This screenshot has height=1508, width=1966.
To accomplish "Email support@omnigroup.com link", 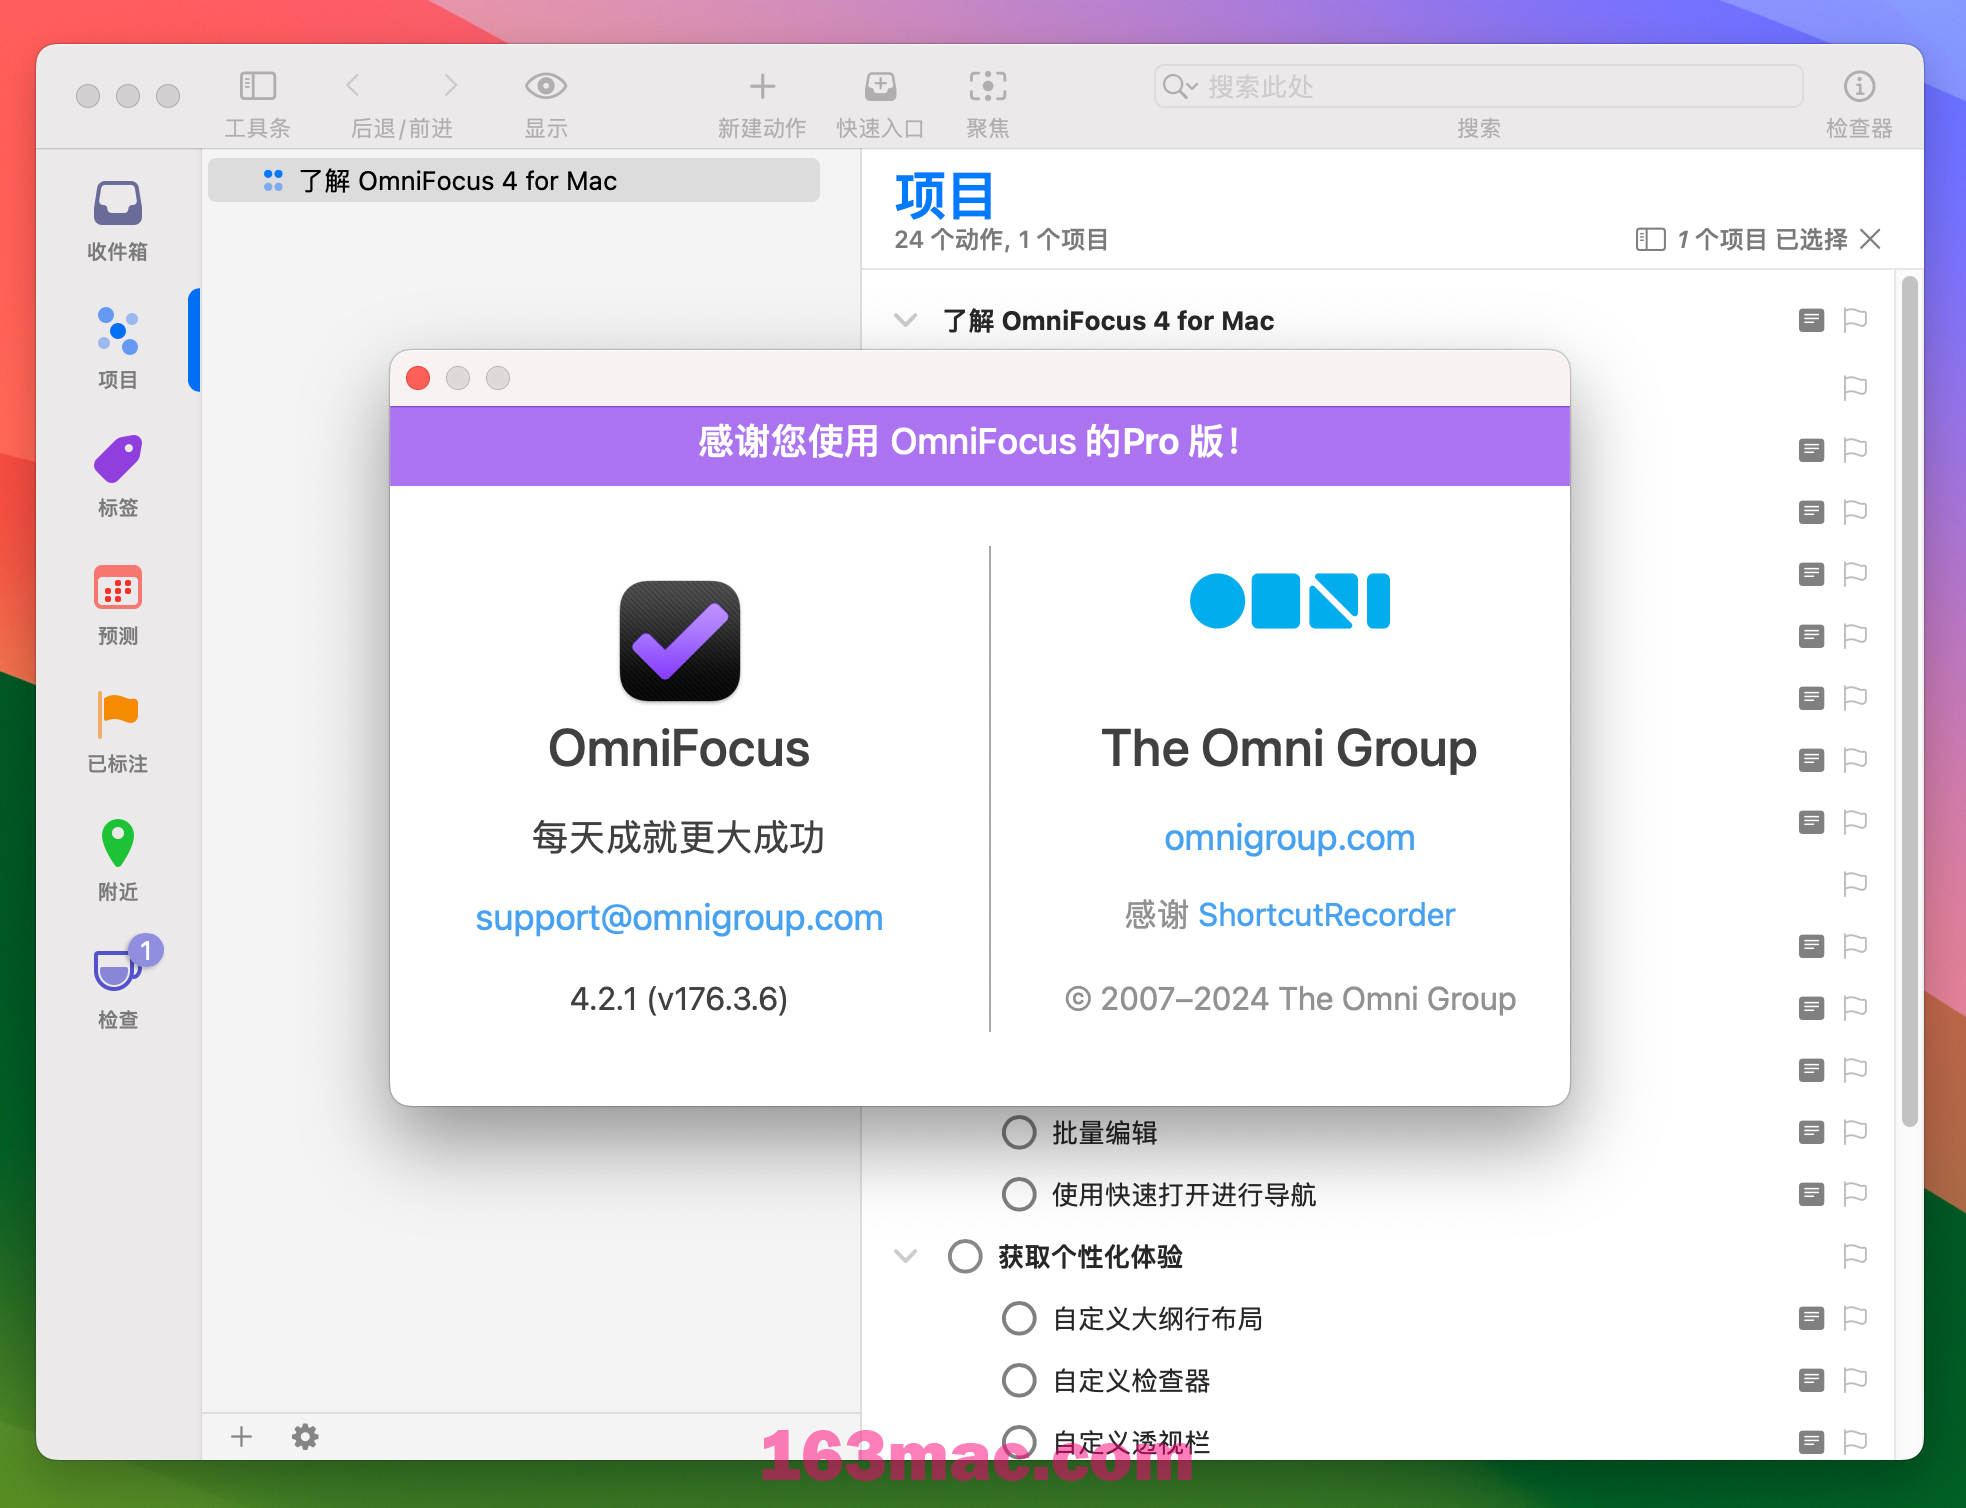I will 679,918.
